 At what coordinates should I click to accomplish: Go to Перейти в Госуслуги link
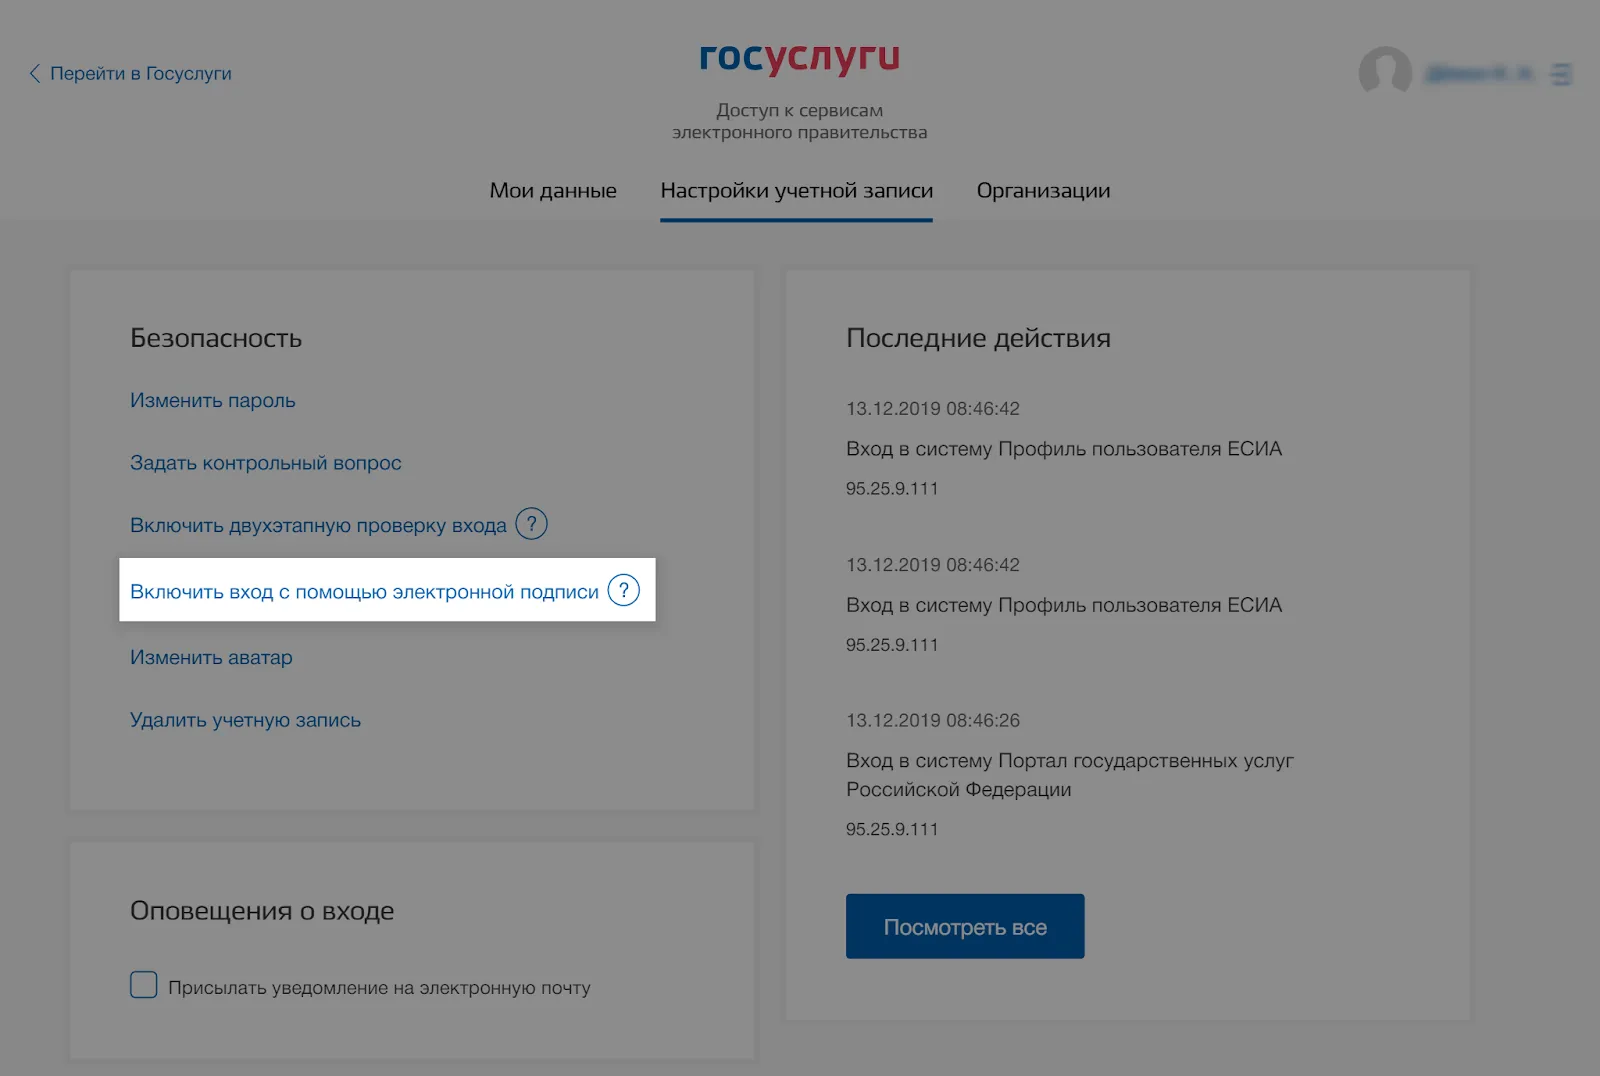[140, 73]
